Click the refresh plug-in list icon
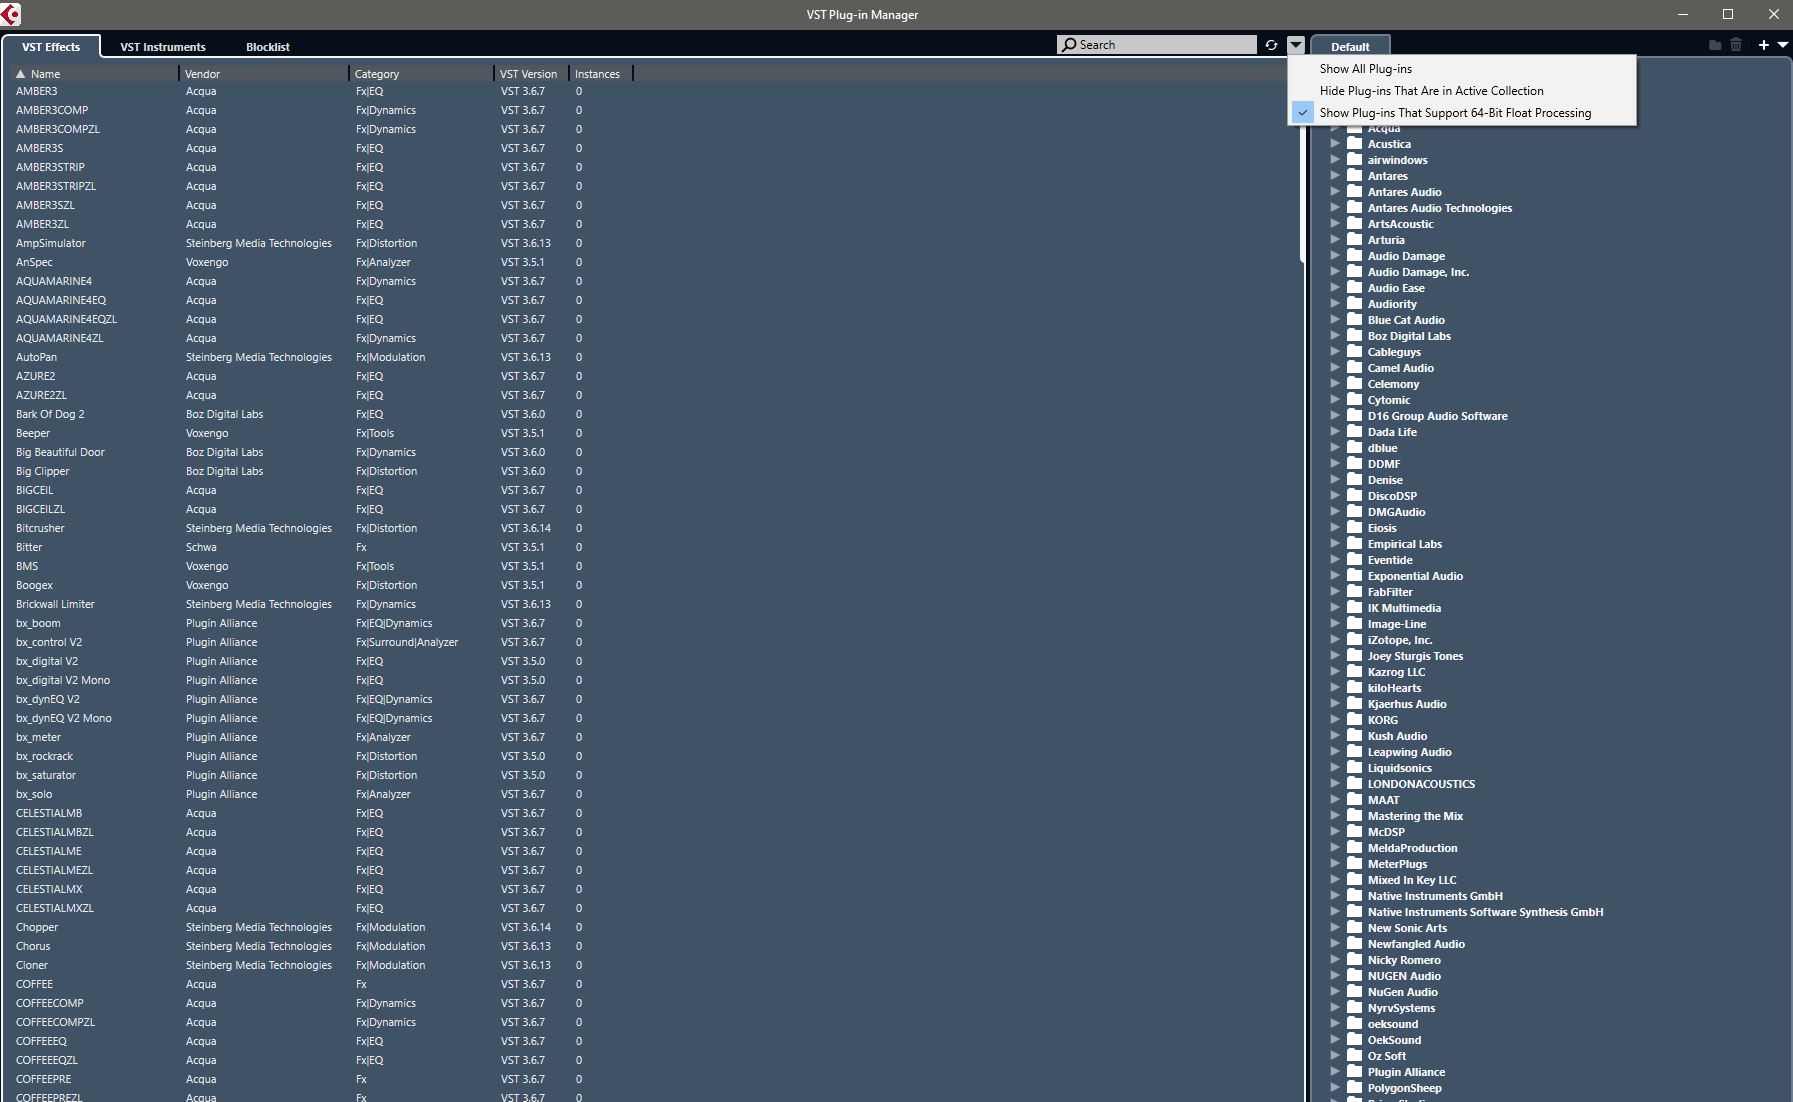Image resolution: width=1793 pixels, height=1102 pixels. coord(1271,45)
